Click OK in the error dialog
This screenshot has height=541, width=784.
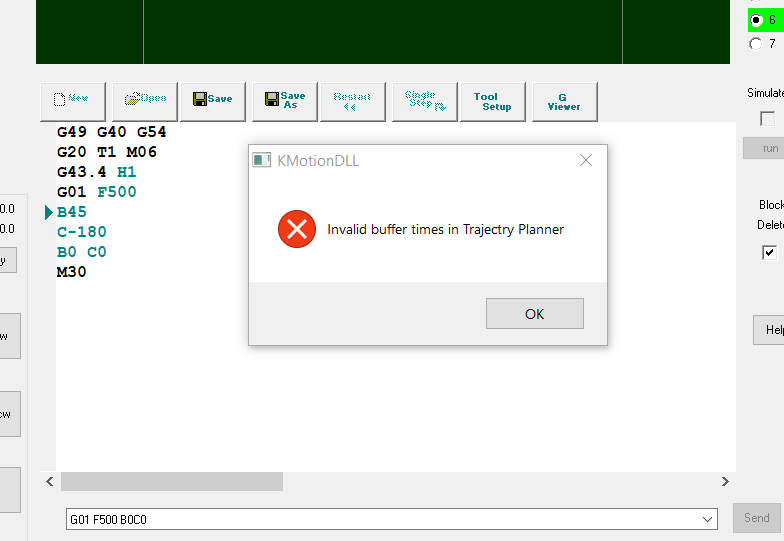[534, 314]
